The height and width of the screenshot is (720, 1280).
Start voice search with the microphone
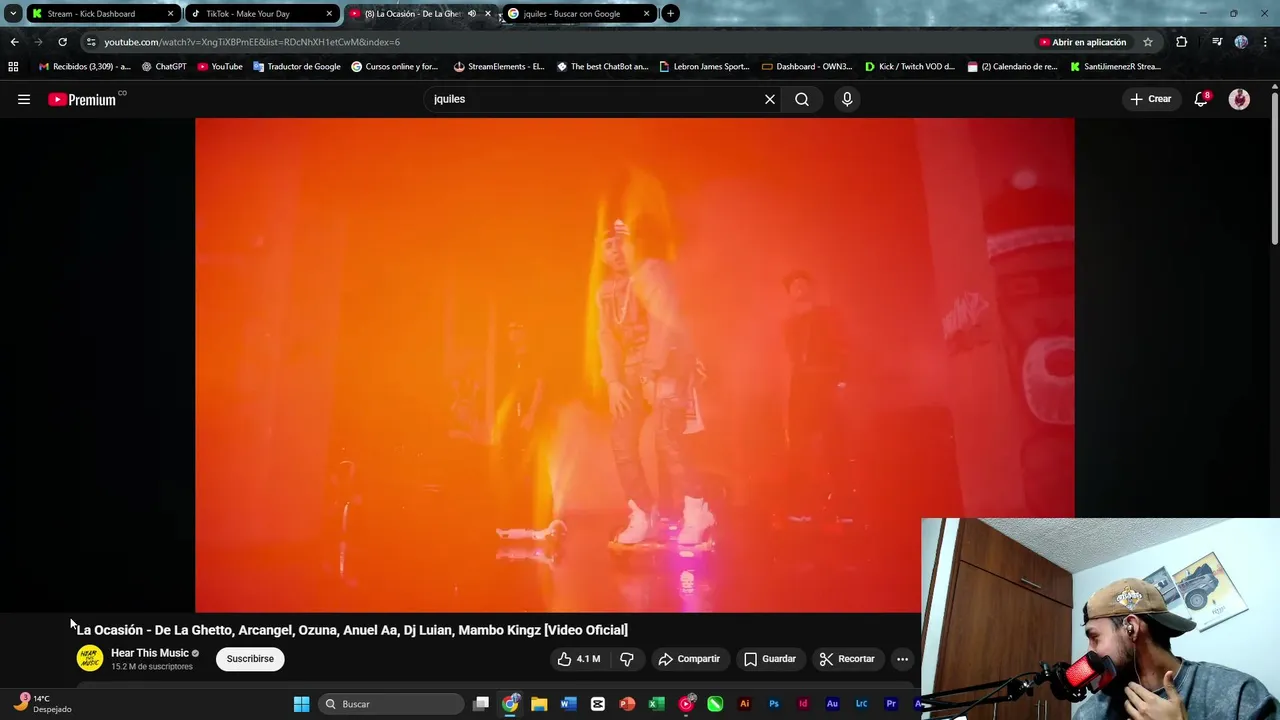pyautogui.click(x=847, y=99)
